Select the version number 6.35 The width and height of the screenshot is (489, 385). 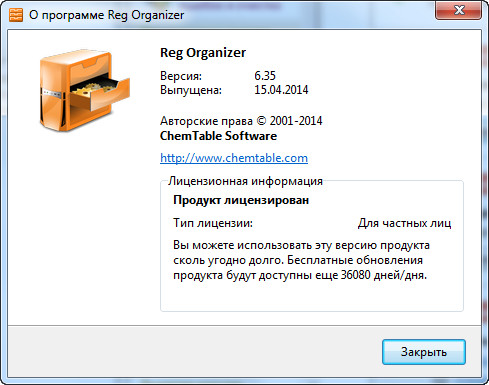(265, 76)
